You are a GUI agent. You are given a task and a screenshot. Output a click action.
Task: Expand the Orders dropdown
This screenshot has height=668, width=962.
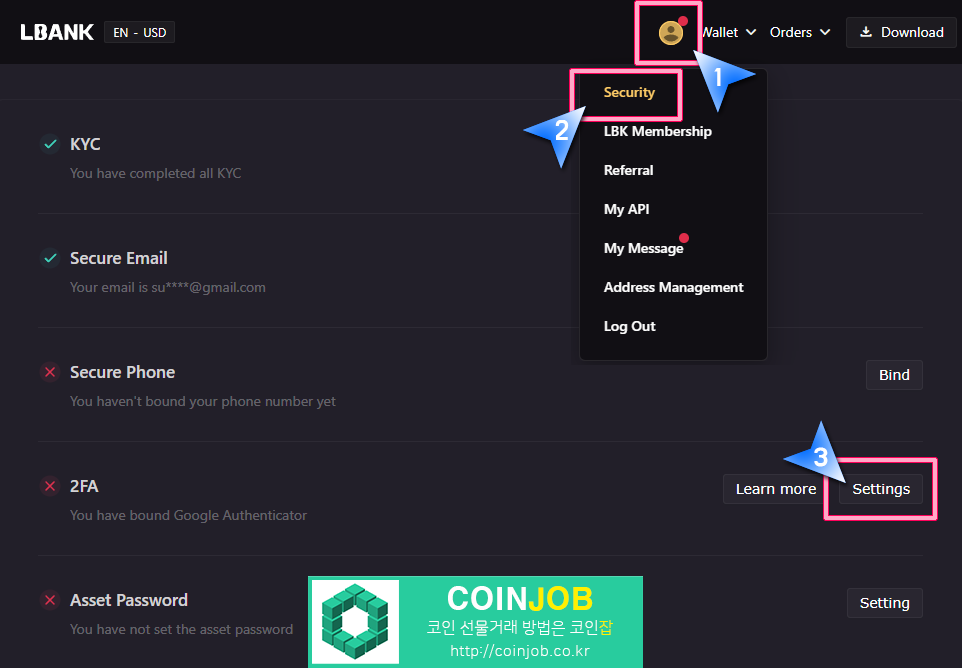(800, 33)
